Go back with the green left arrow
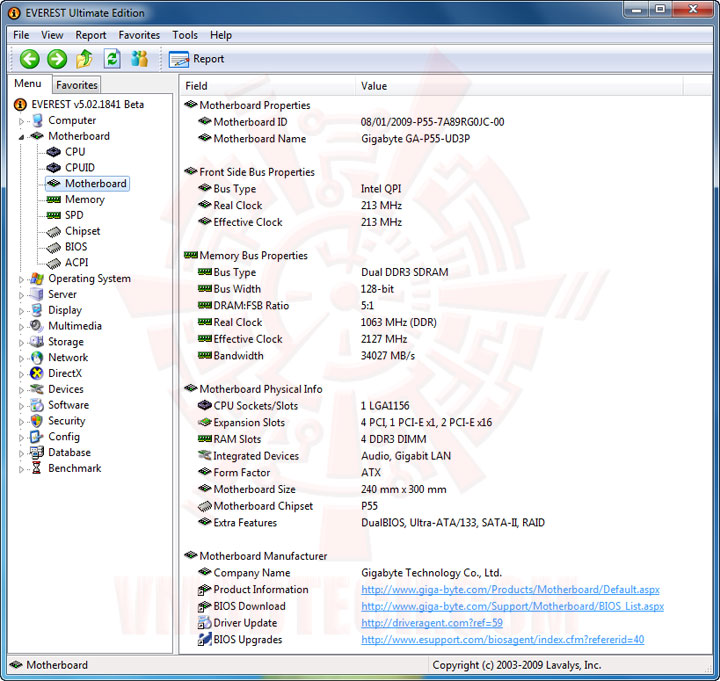 30,59
